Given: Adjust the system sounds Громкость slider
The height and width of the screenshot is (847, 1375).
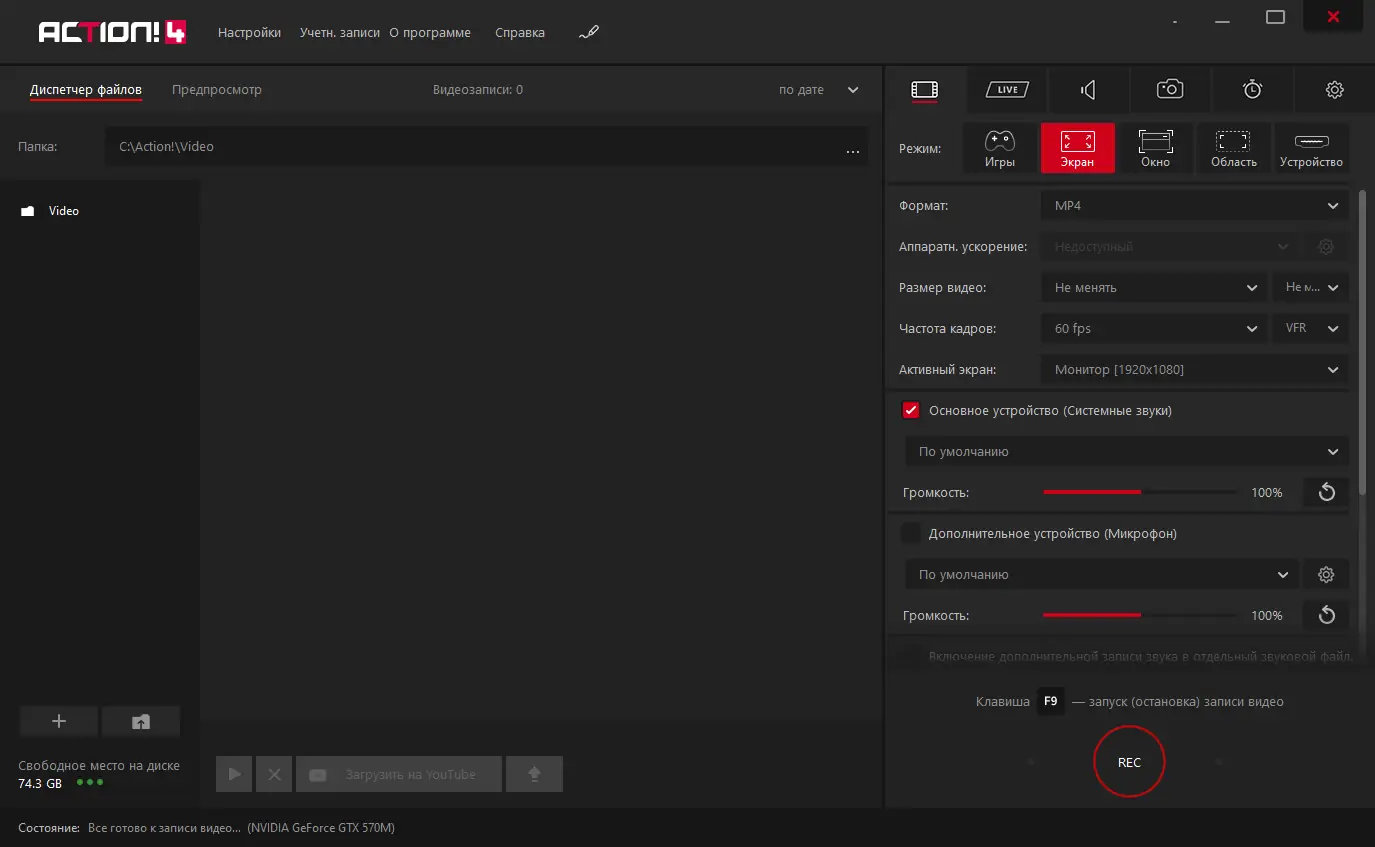Looking at the screenshot, I should point(1139,492).
